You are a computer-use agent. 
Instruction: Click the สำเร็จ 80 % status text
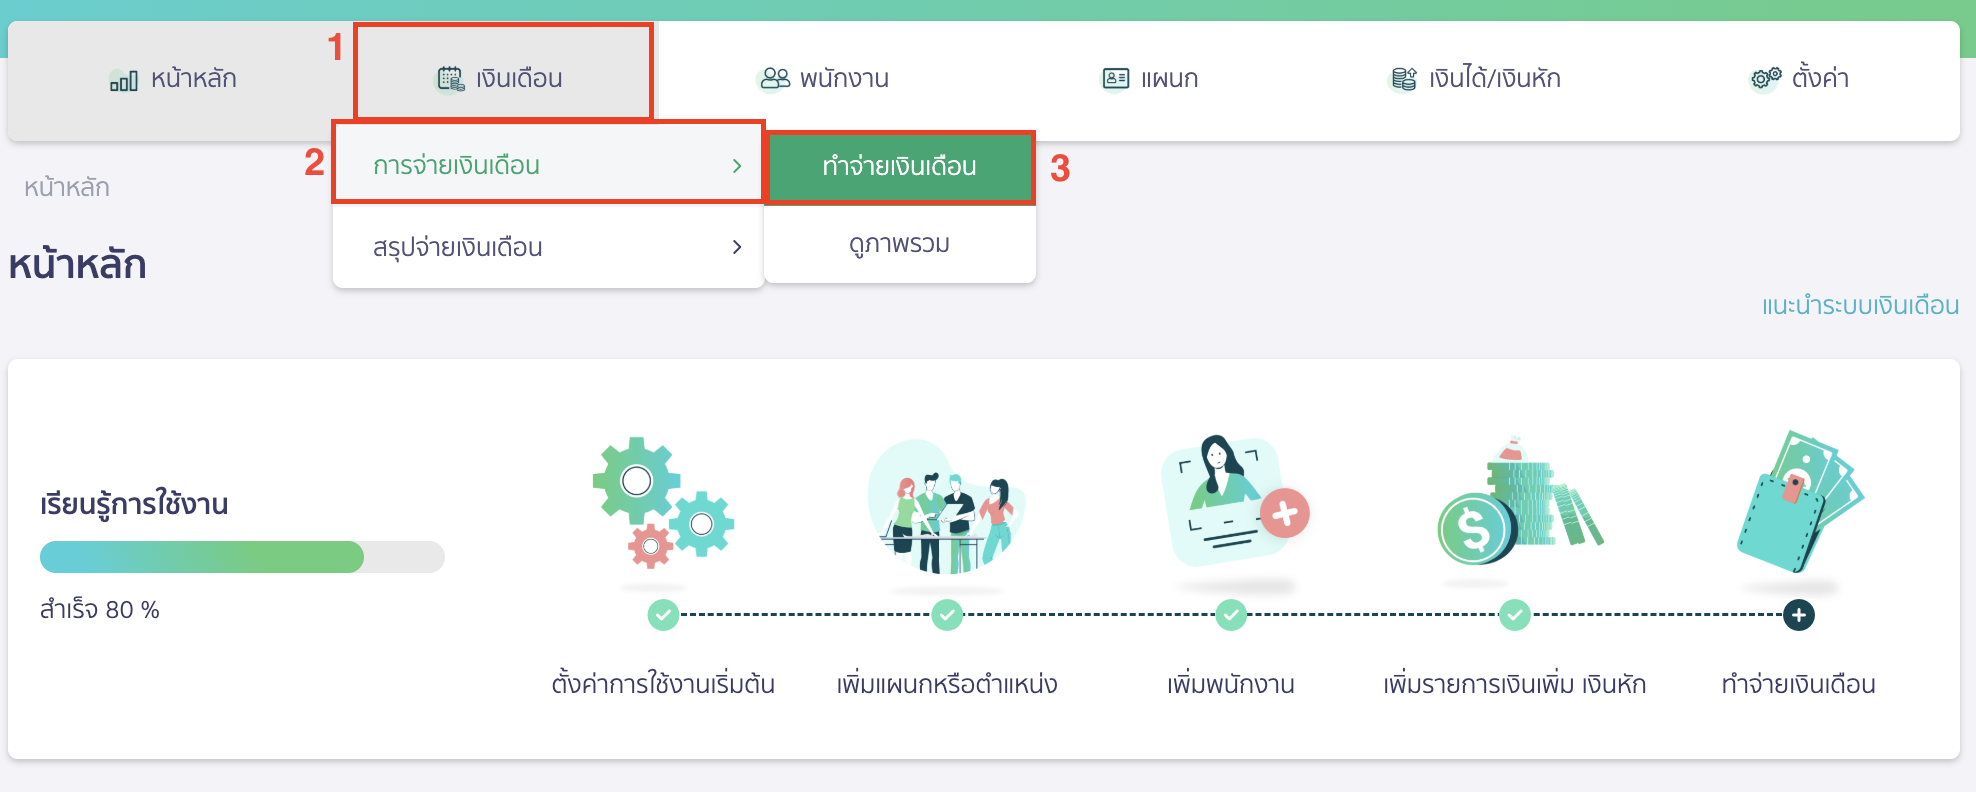(100, 609)
